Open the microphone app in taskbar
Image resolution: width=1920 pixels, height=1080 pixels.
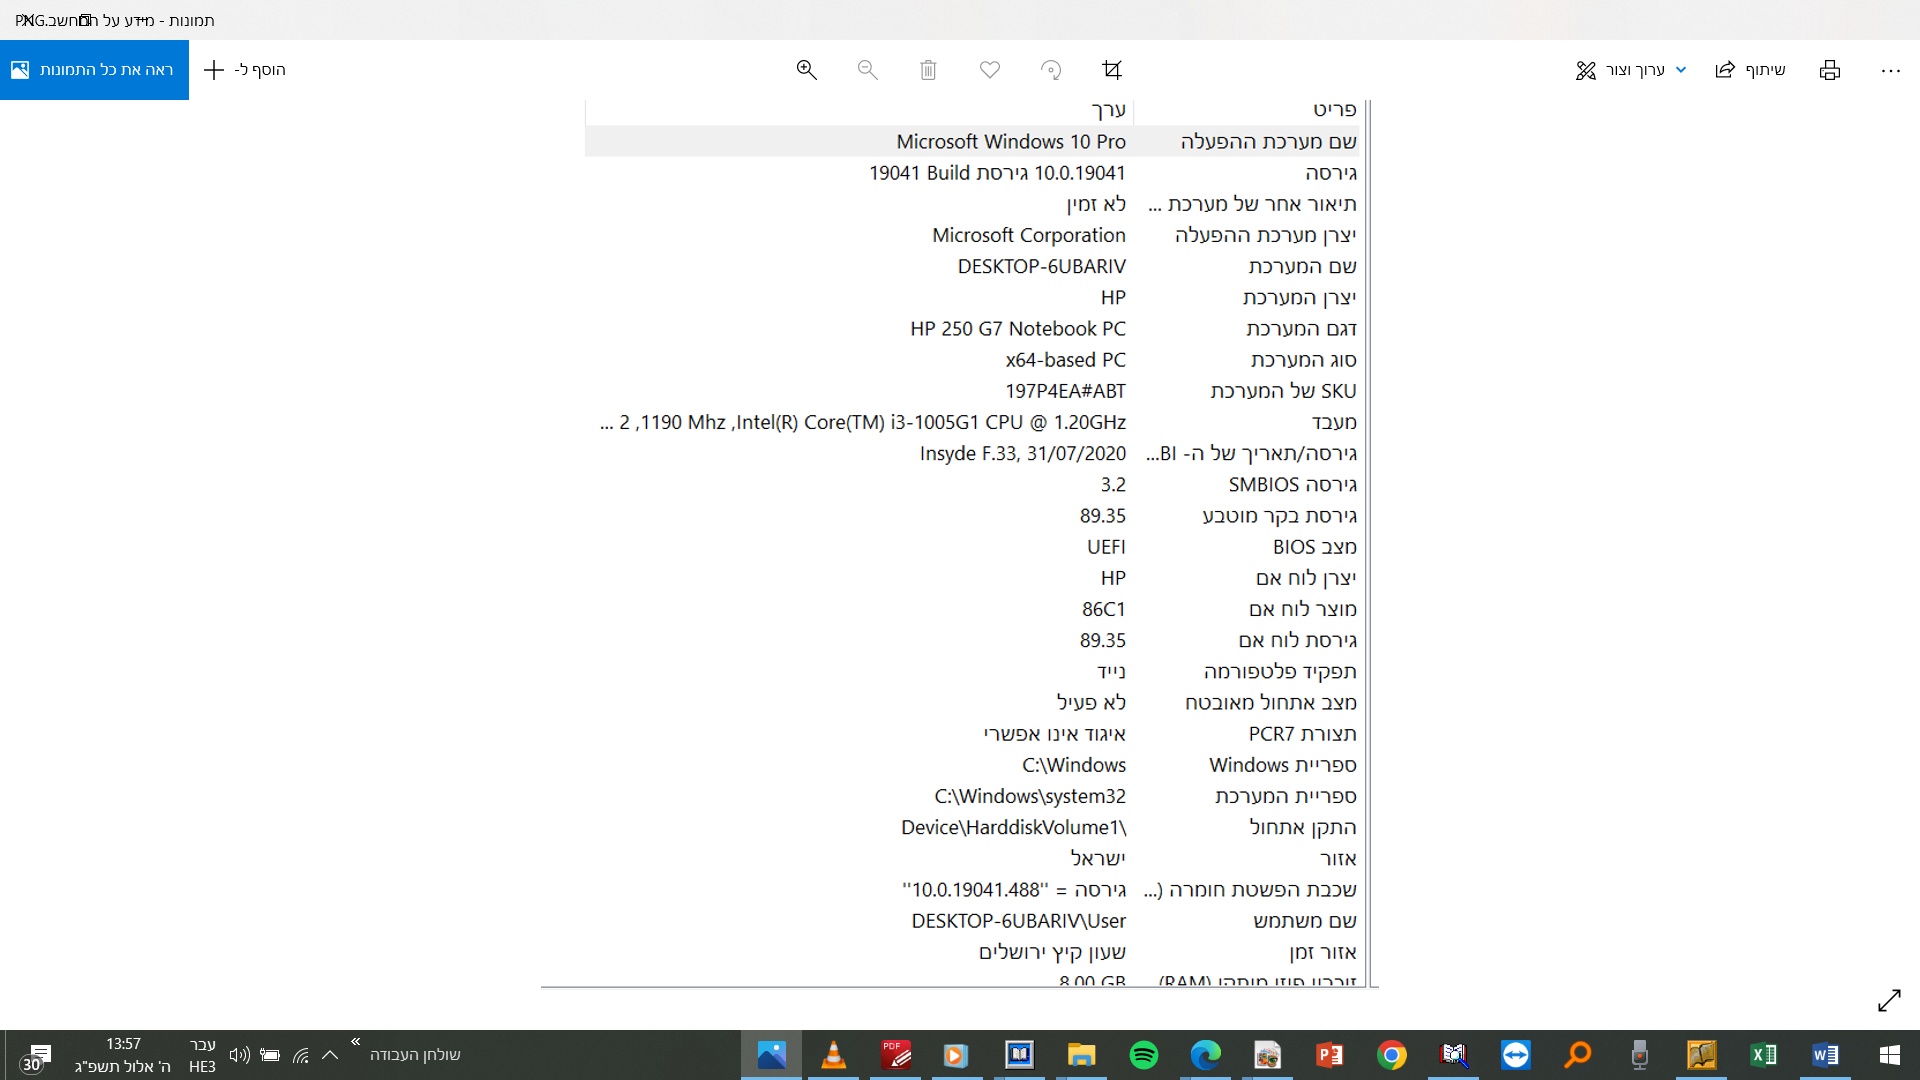1639,1055
